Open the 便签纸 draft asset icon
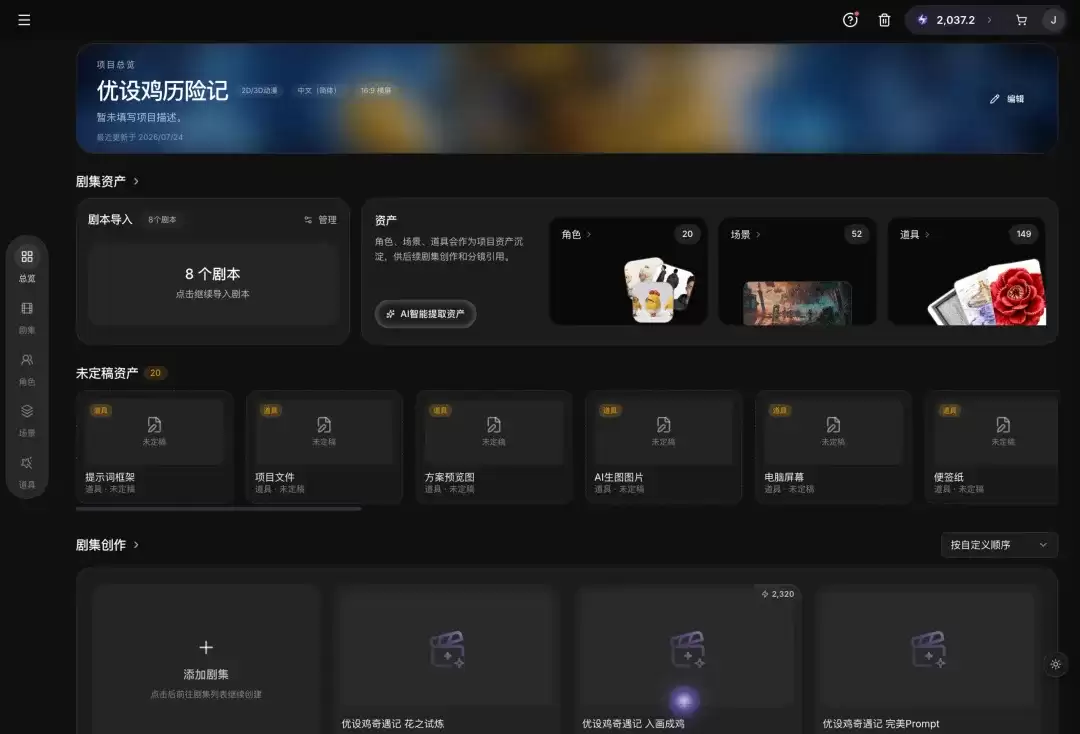This screenshot has height=734, width=1080. point(1003,425)
